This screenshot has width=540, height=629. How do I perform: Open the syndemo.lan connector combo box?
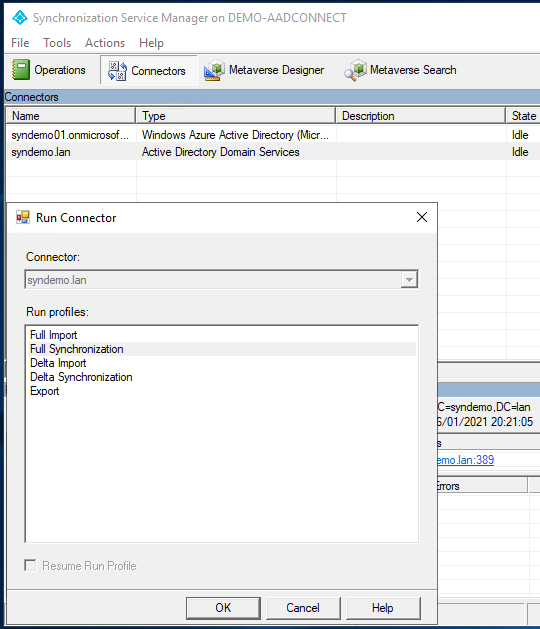[221, 280]
